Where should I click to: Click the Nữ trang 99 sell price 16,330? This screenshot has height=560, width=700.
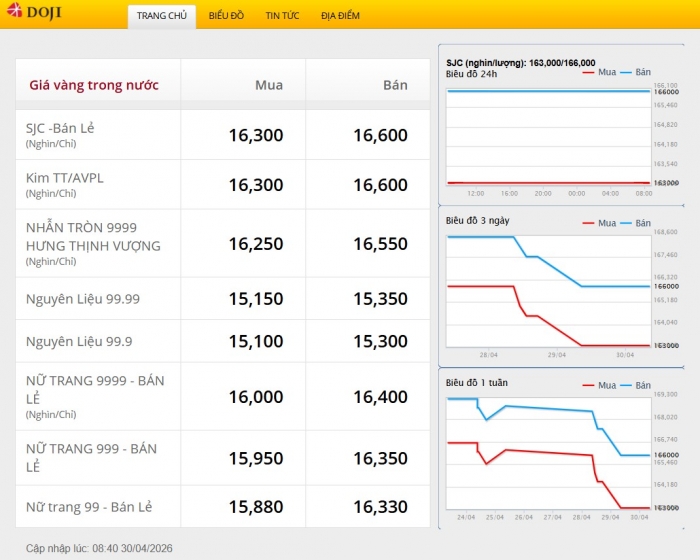pyautogui.click(x=380, y=507)
